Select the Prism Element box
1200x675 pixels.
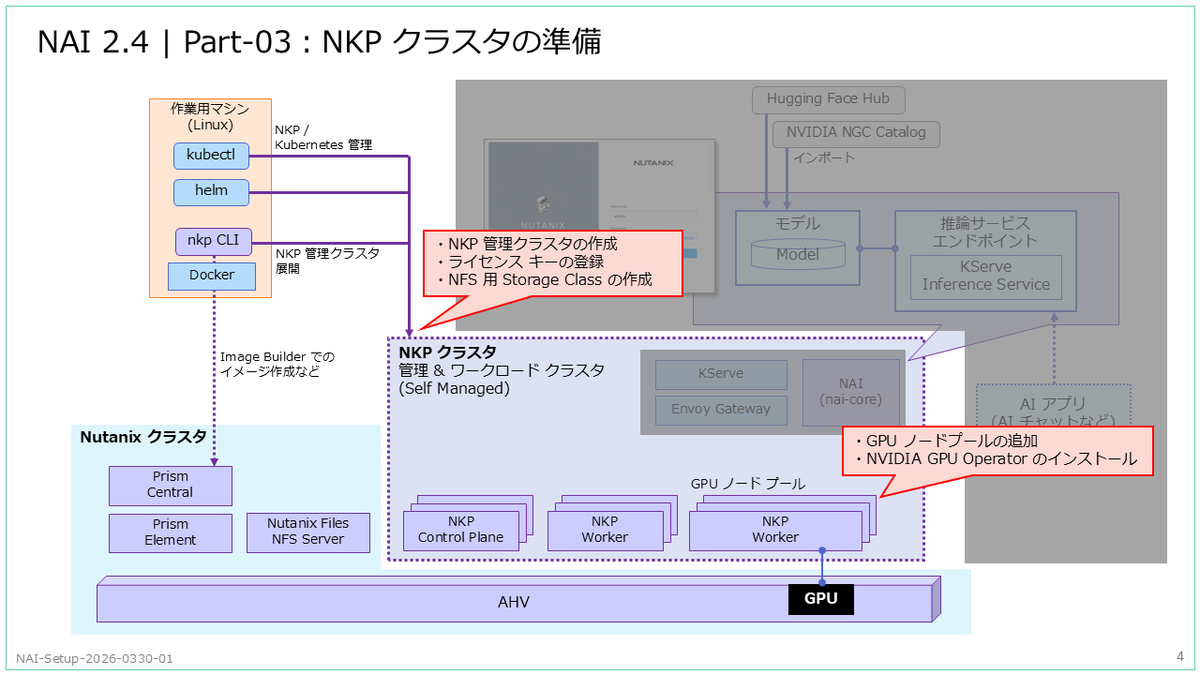coord(170,532)
